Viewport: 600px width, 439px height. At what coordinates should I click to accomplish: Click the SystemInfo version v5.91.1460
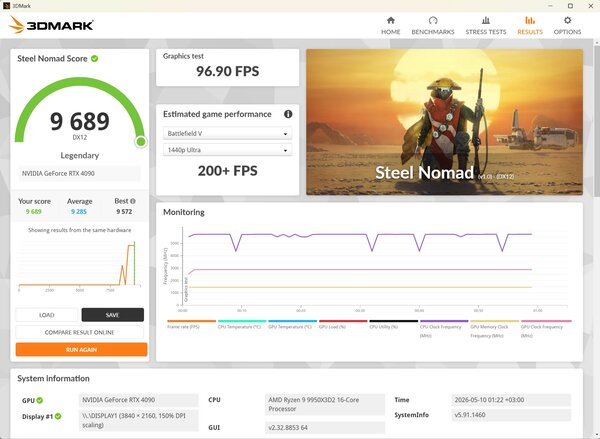511,415
